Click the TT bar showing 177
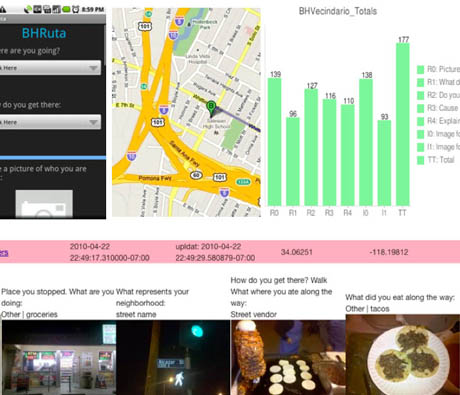 403,125
